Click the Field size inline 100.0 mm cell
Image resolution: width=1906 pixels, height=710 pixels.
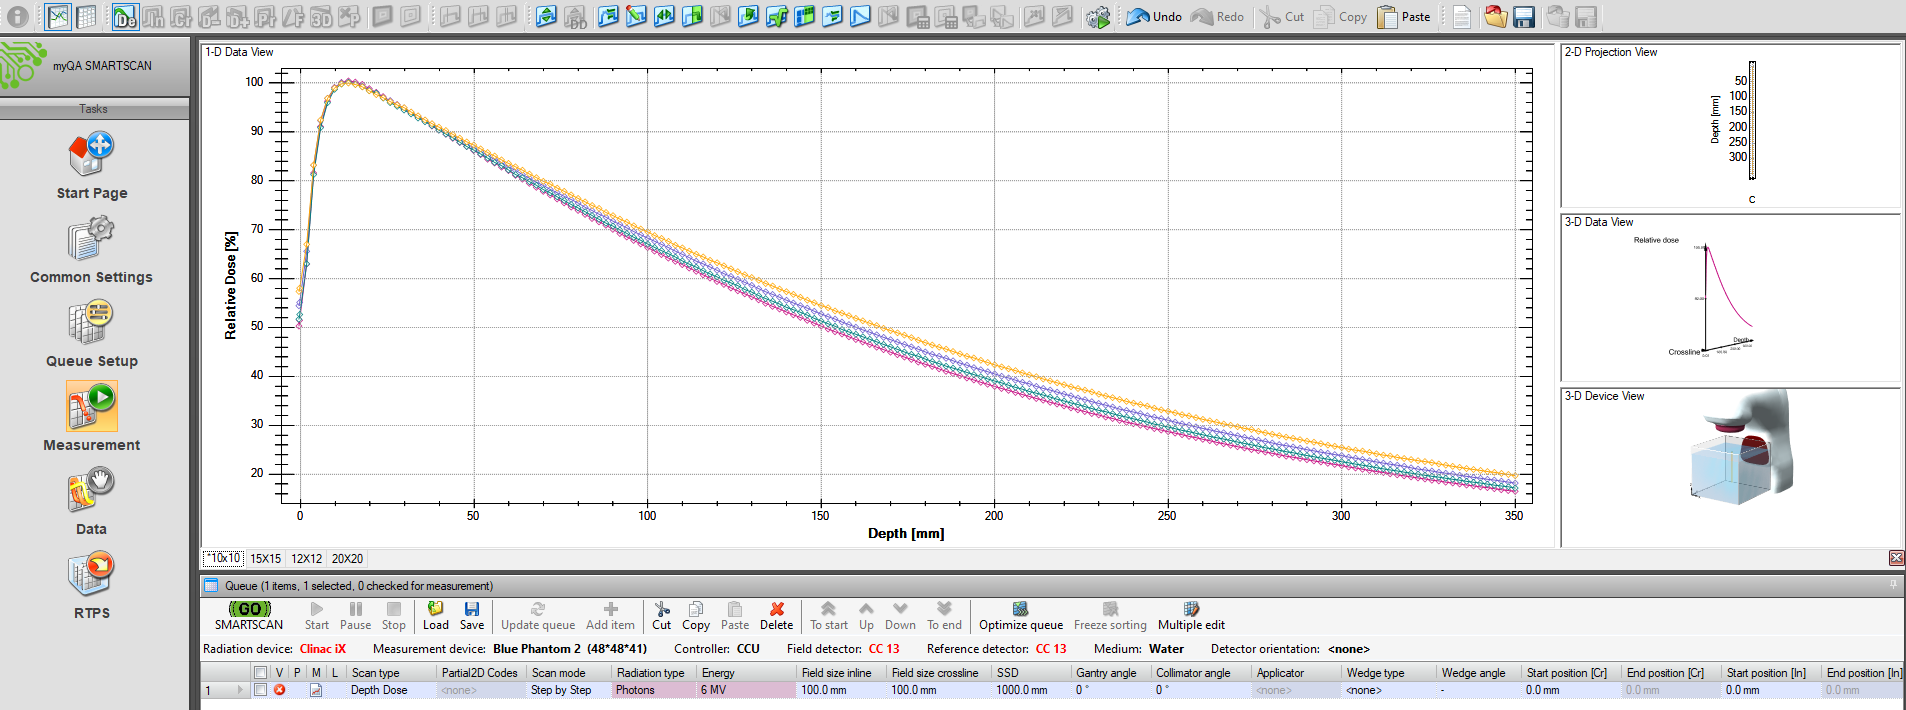click(840, 690)
